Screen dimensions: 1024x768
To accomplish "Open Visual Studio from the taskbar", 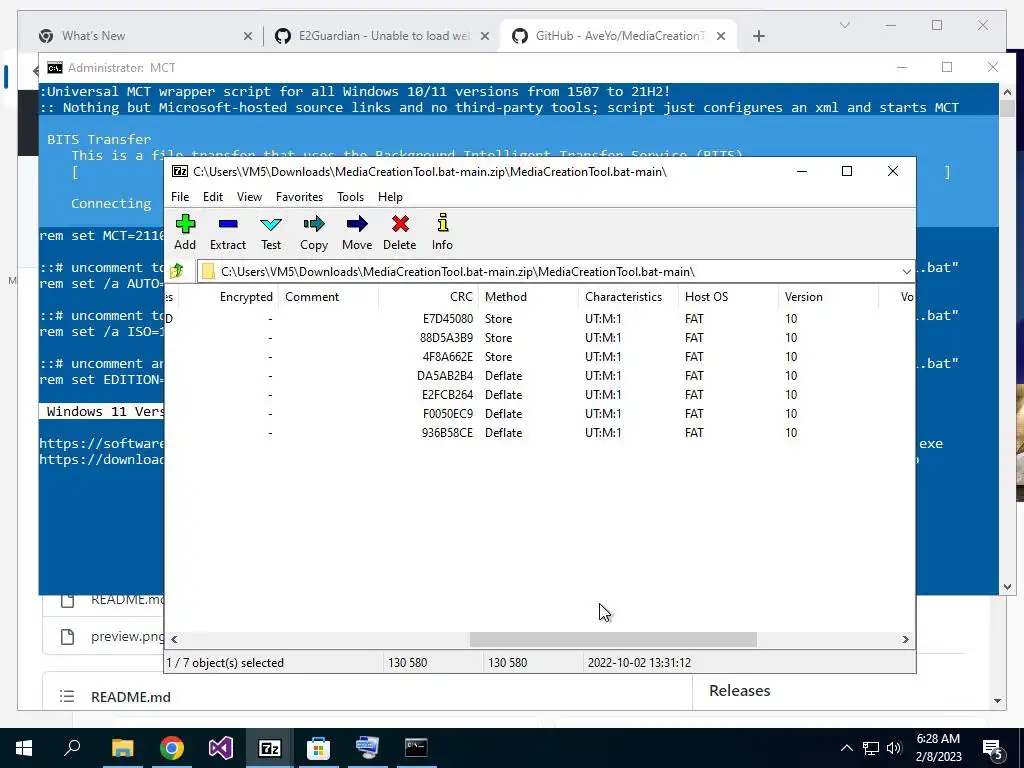I will point(221,748).
